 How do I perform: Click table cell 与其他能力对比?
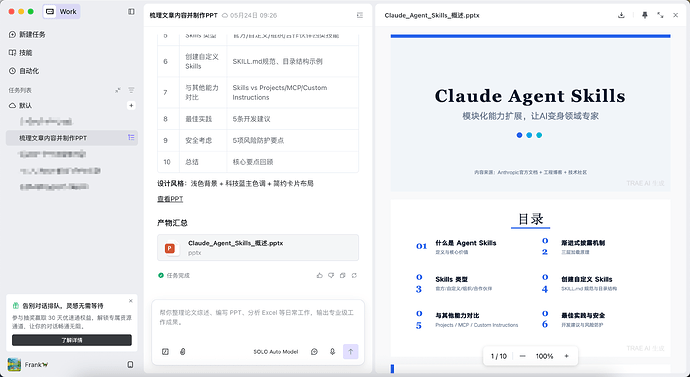click(202, 92)
